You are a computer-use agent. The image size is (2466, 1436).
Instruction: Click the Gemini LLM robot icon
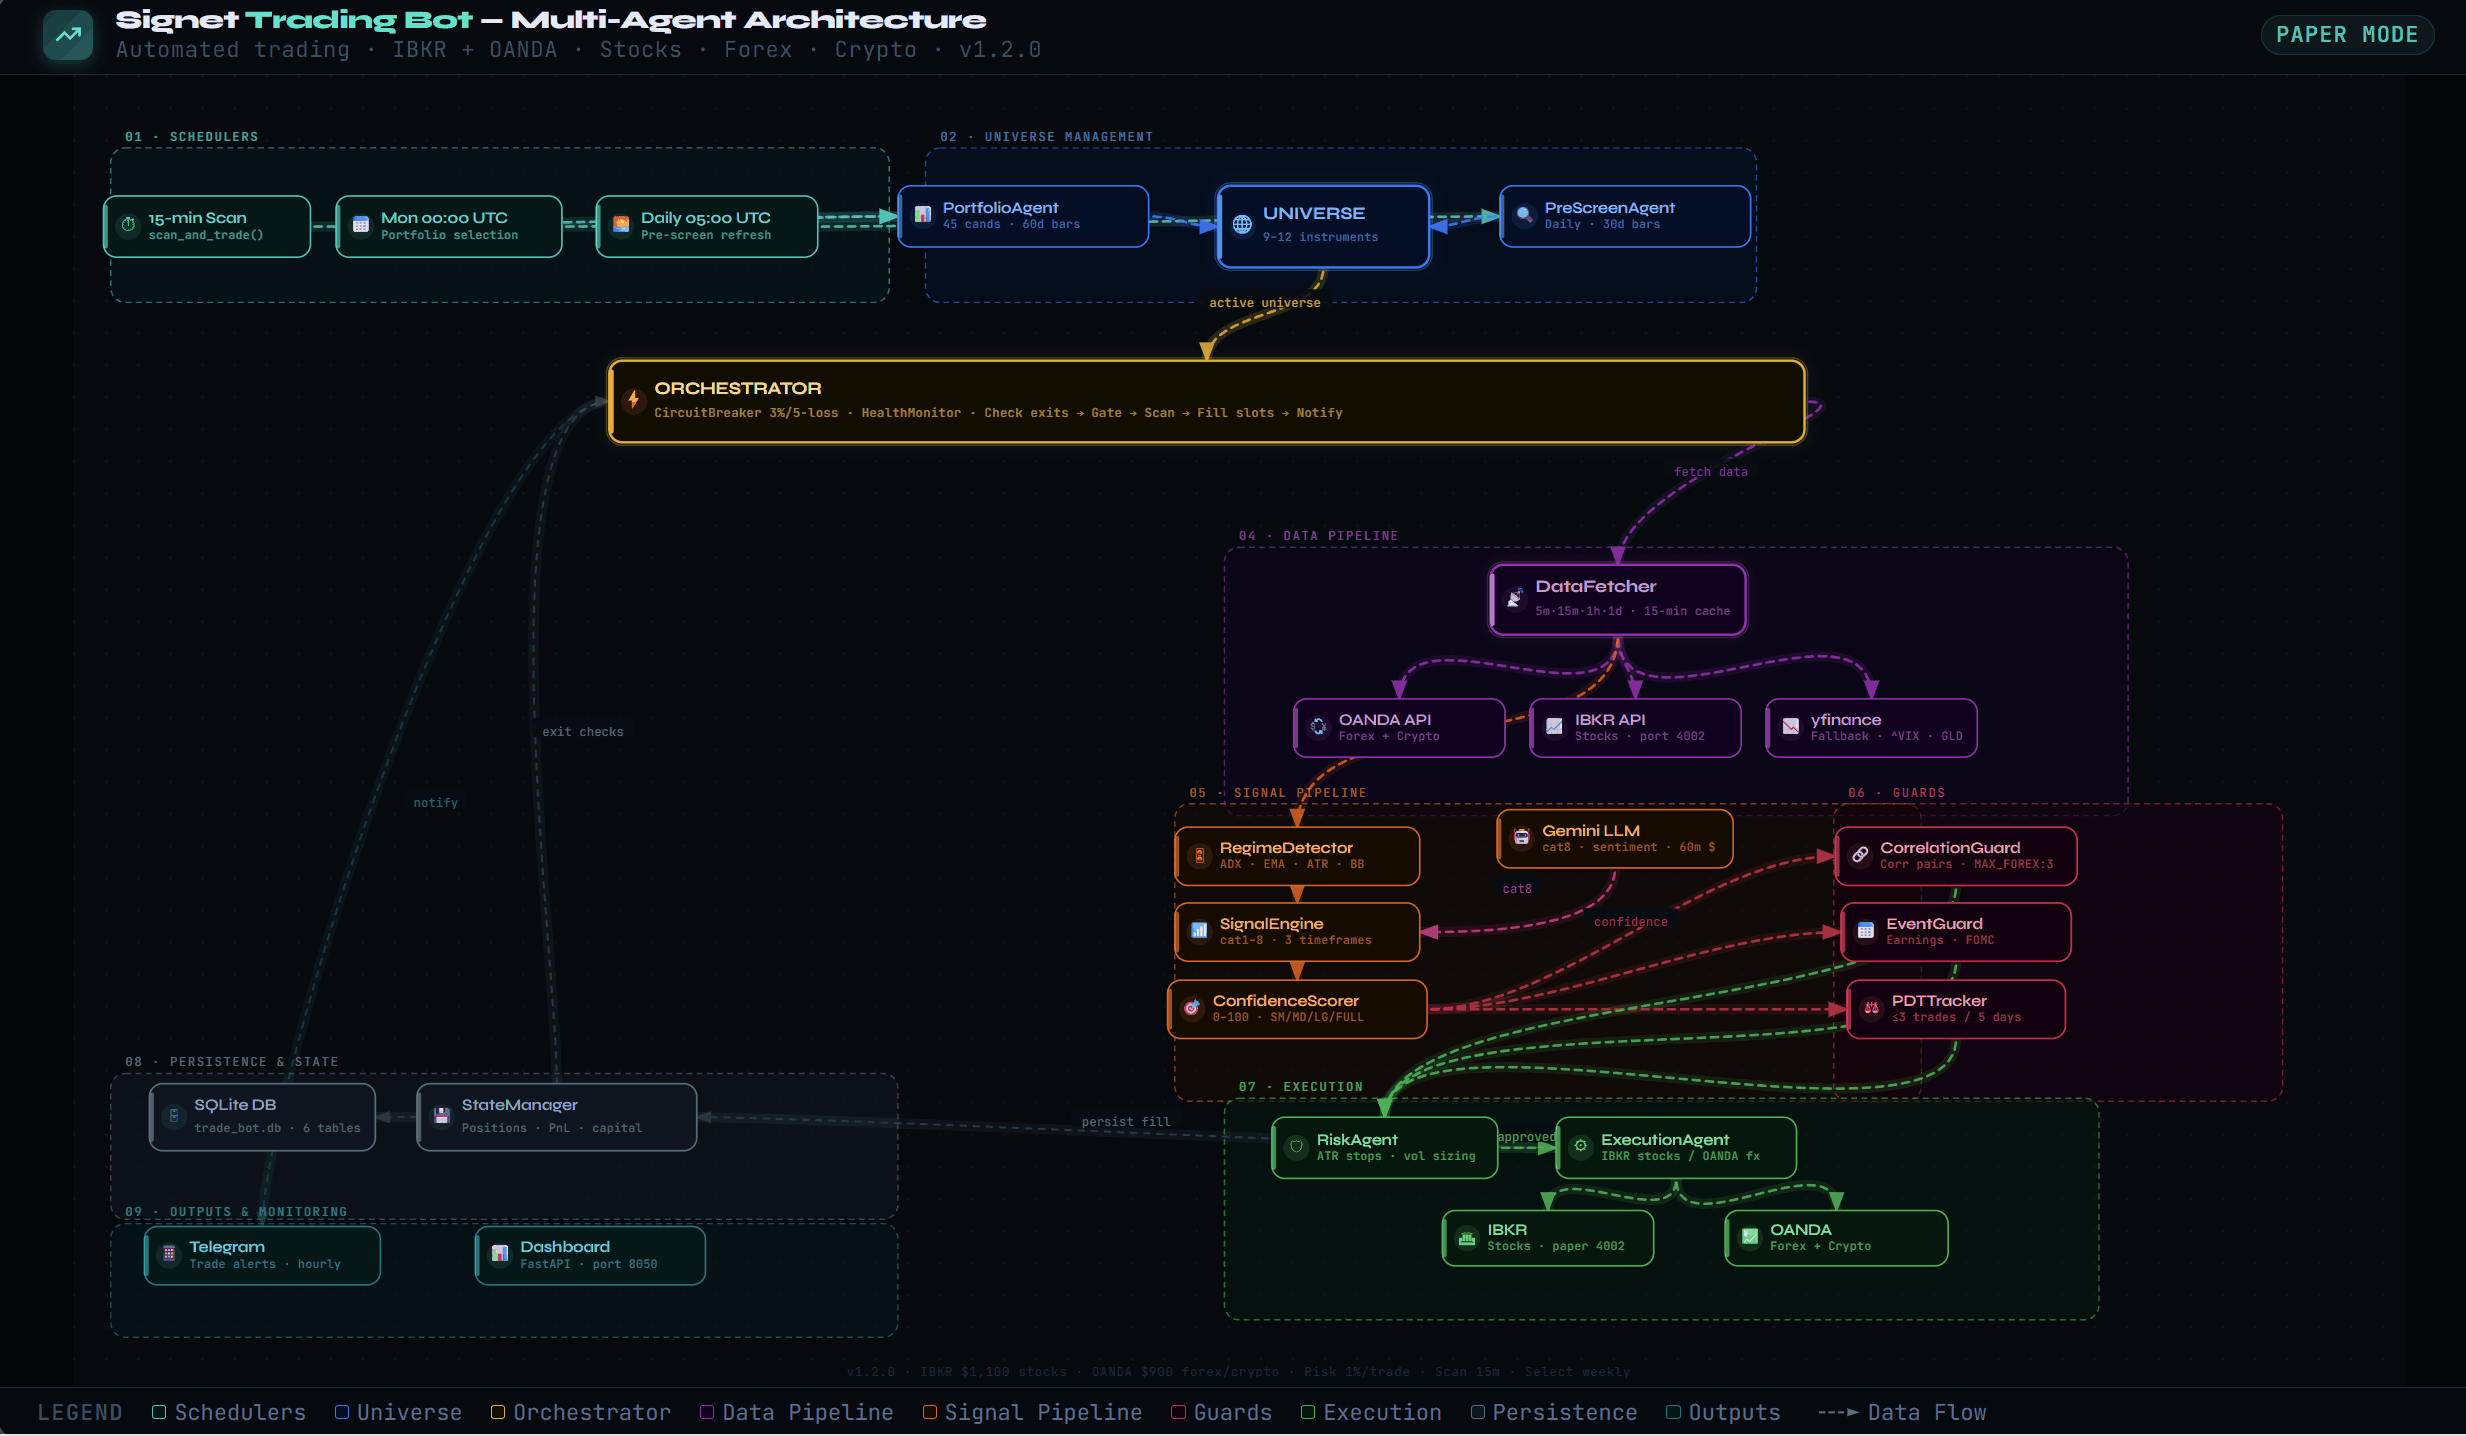pyautogui.click(x=1521, y=837)
